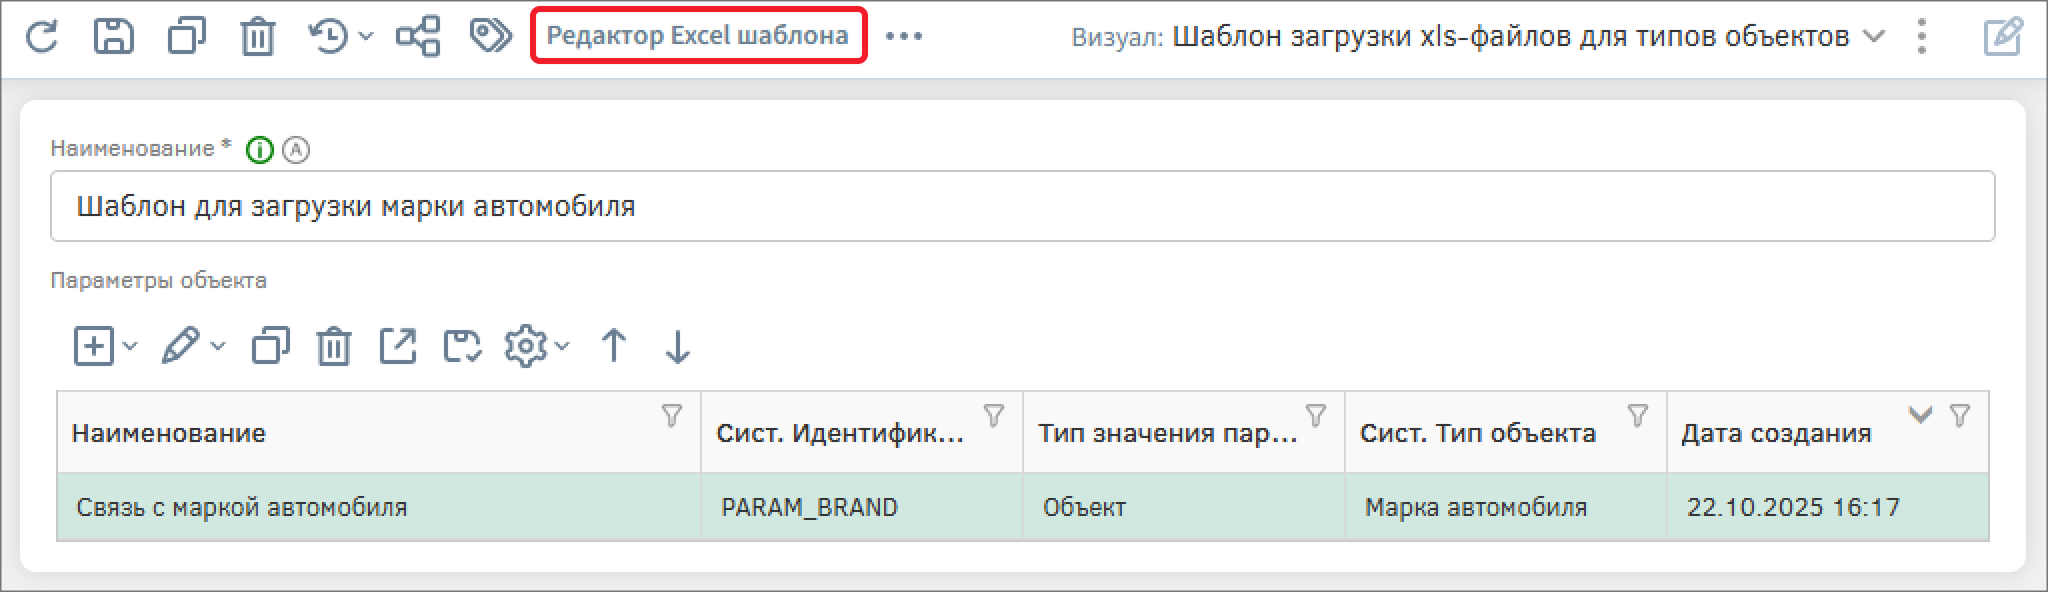Move the selected parameter down
This screenshot has width=2048, height=592.
(x=677, y=347)
